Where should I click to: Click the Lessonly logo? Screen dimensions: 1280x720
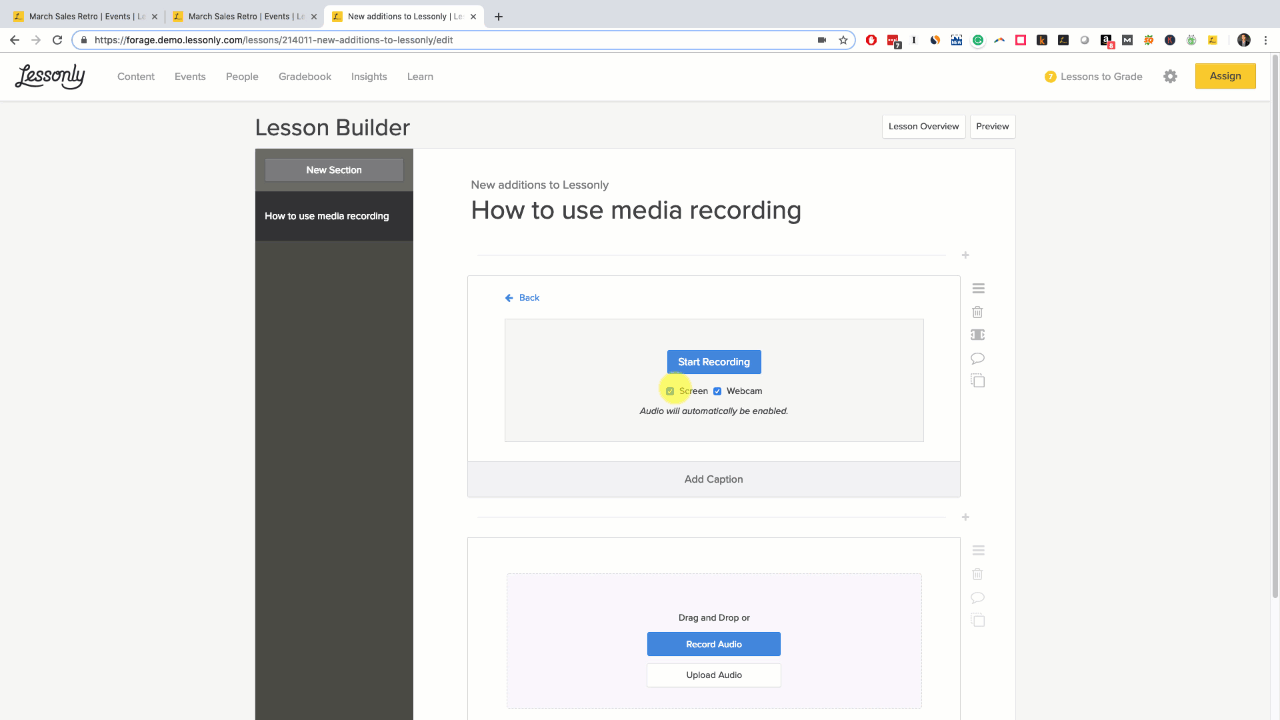click(49, 76)
